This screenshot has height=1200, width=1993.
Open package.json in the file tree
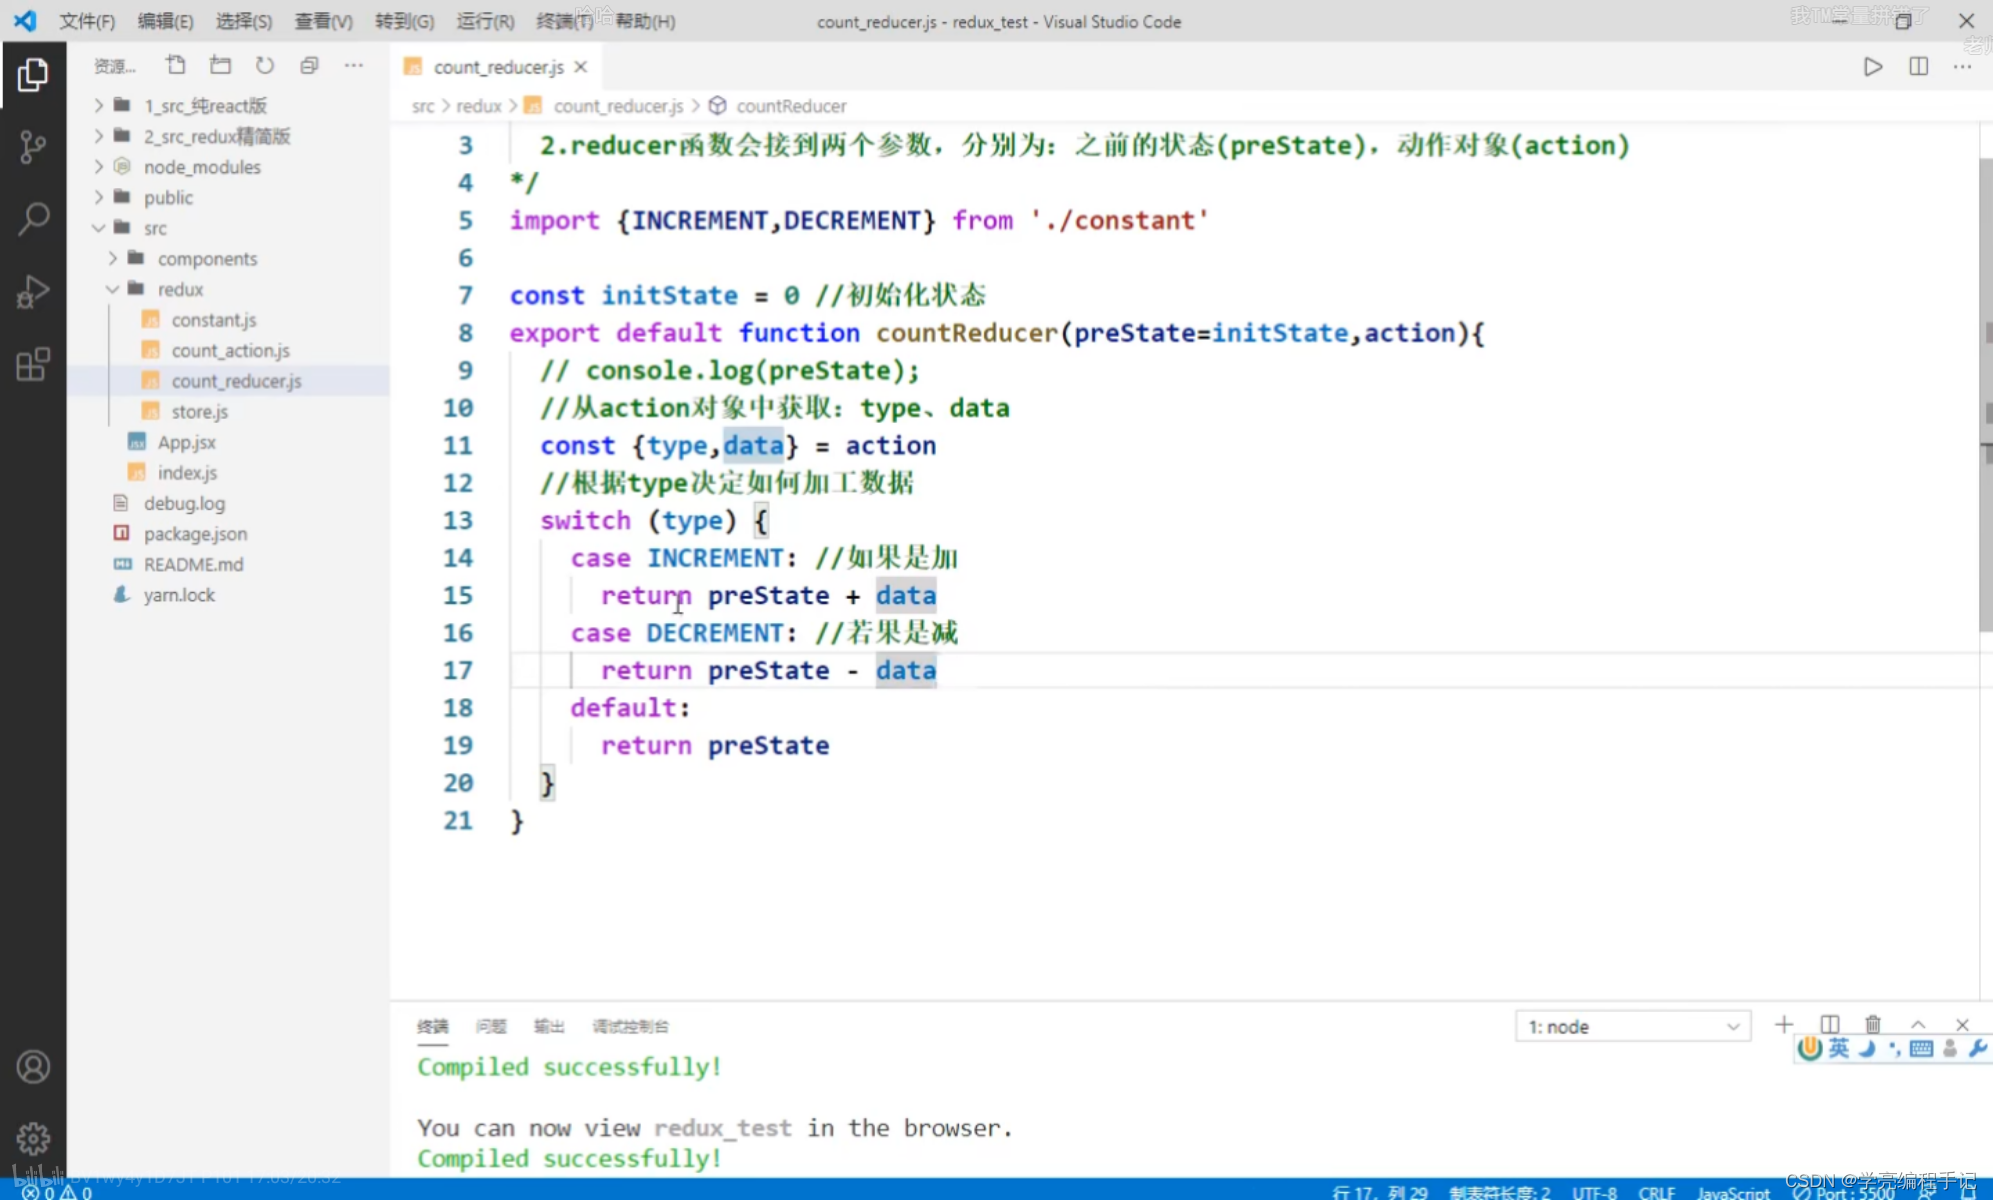(228, 534)
